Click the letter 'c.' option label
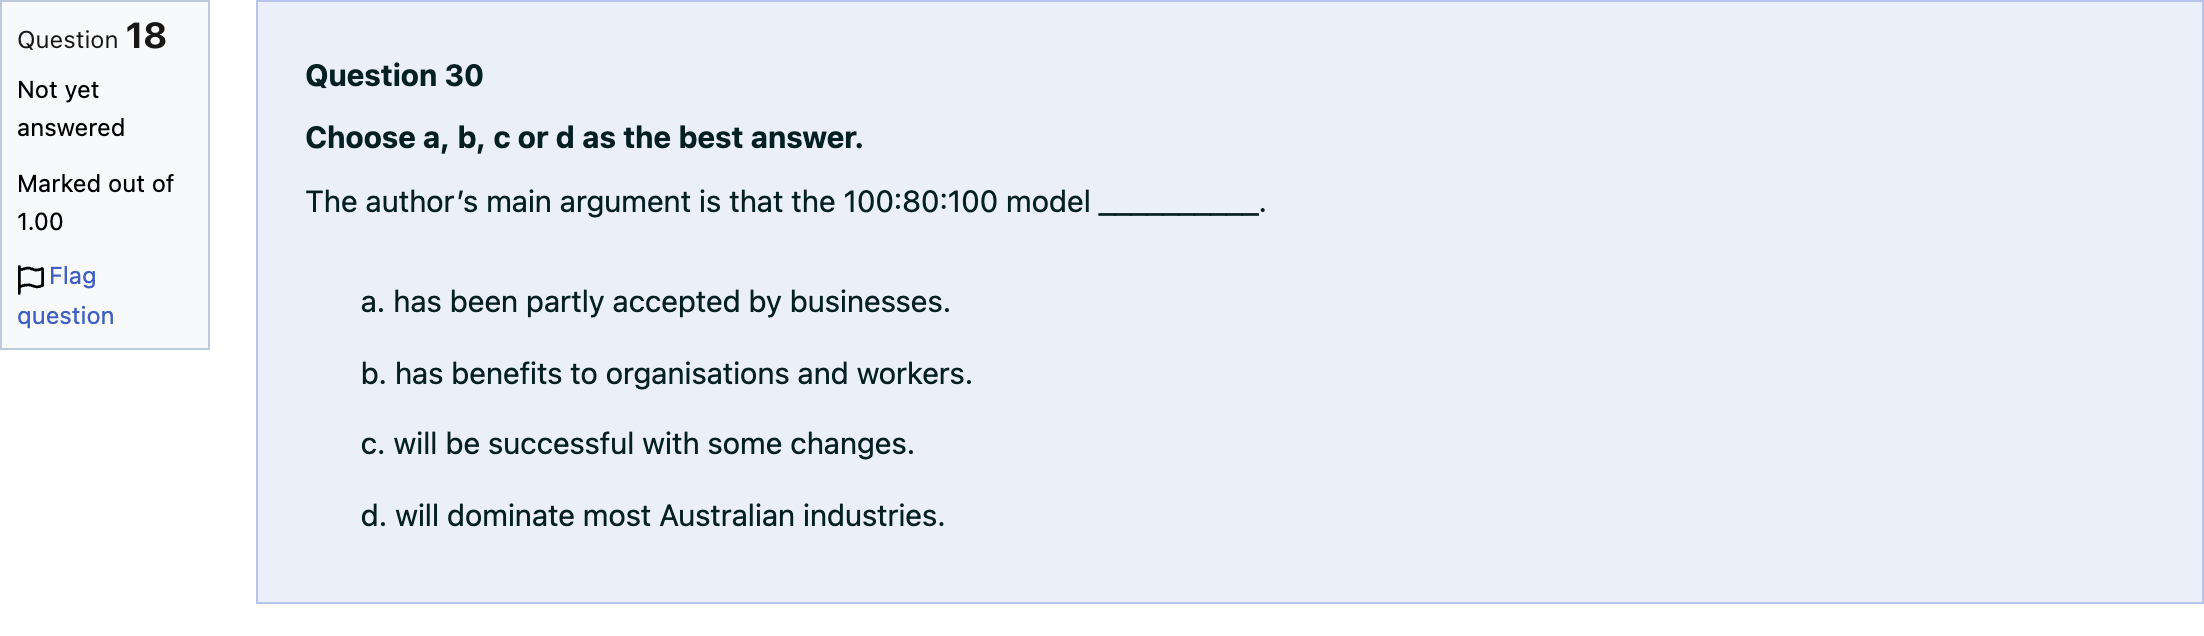 click(x=373, y=444)
